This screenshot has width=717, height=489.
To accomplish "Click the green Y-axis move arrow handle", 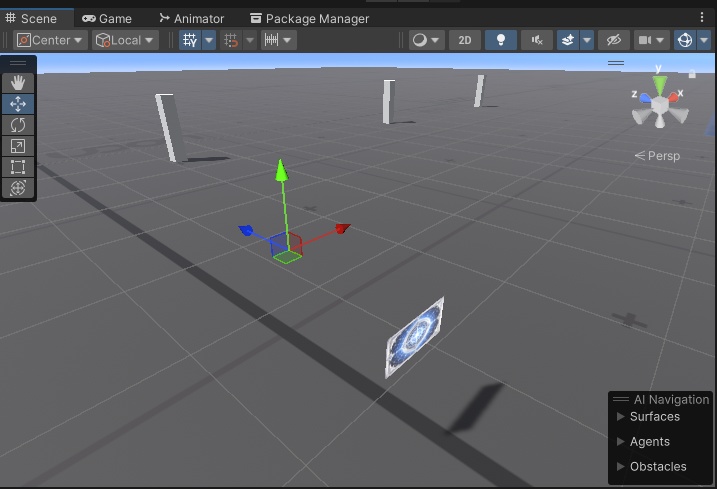I will click(281, 170).
